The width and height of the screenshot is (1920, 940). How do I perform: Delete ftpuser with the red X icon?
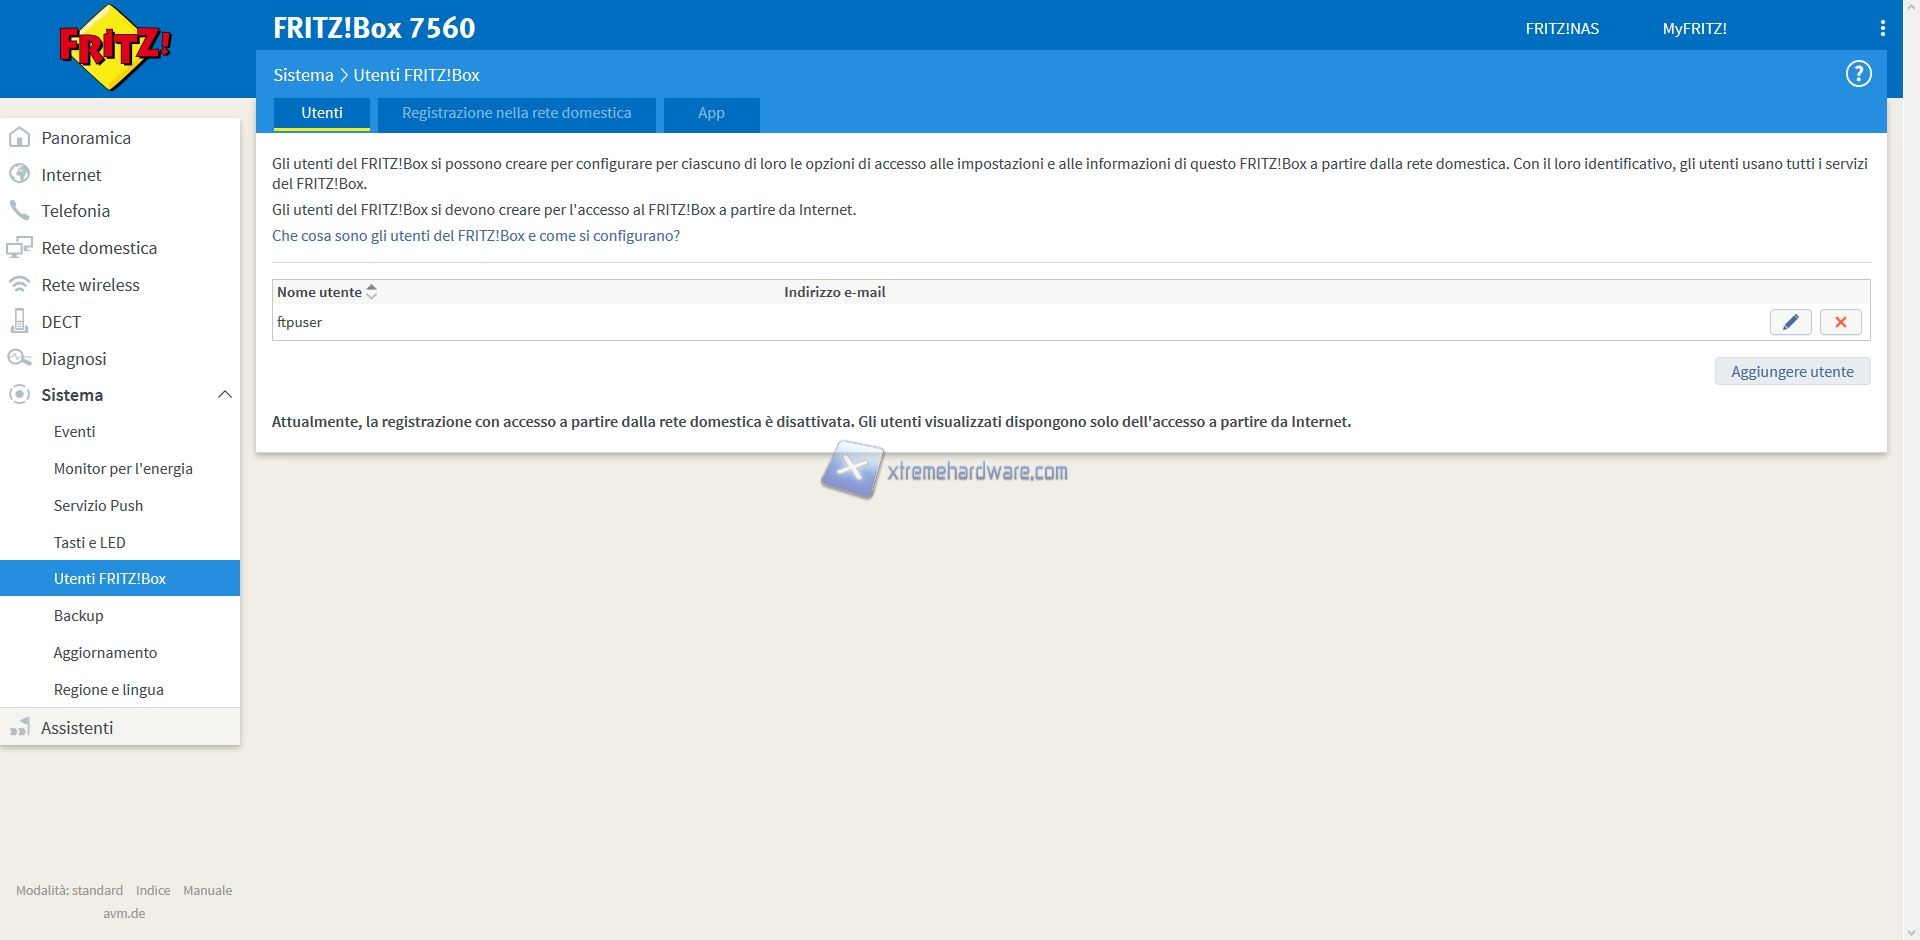(x=1840, y=322)
